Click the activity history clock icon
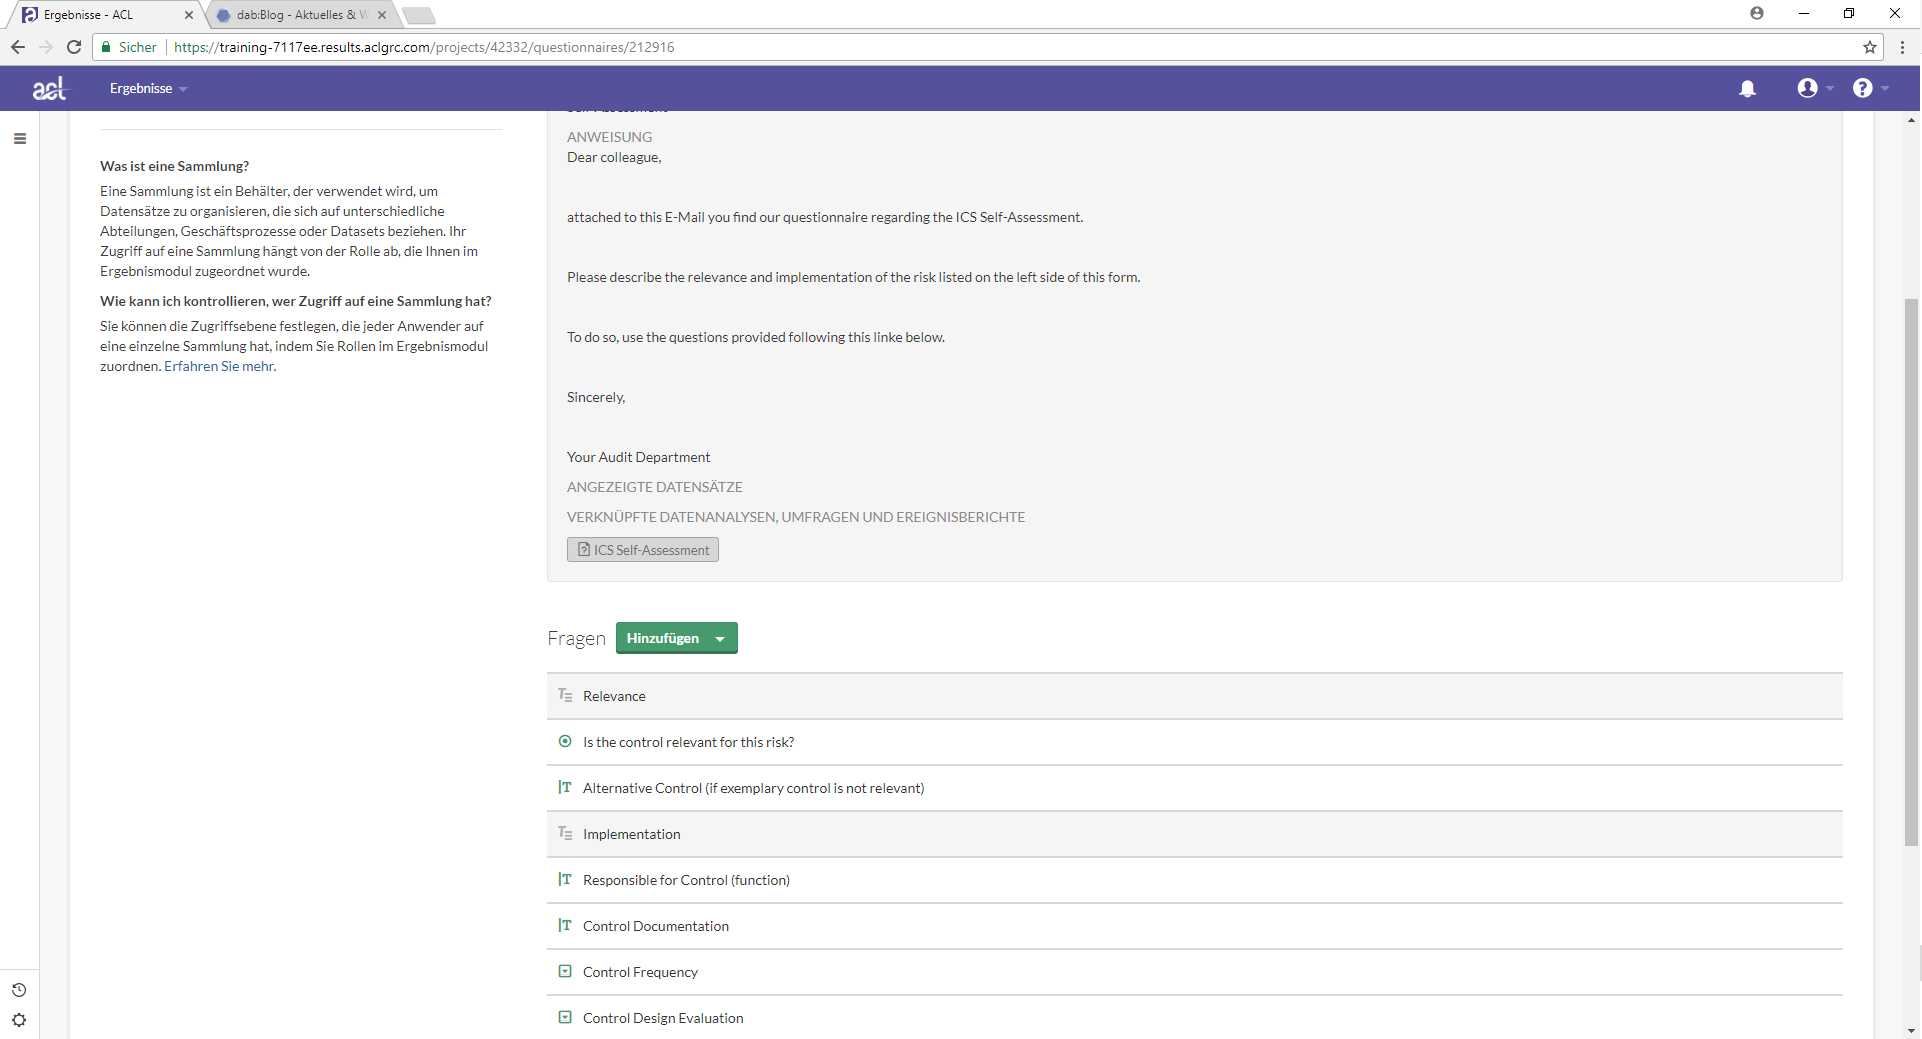Screen dimensions: 1922x1039 click(x=19, y=990)
